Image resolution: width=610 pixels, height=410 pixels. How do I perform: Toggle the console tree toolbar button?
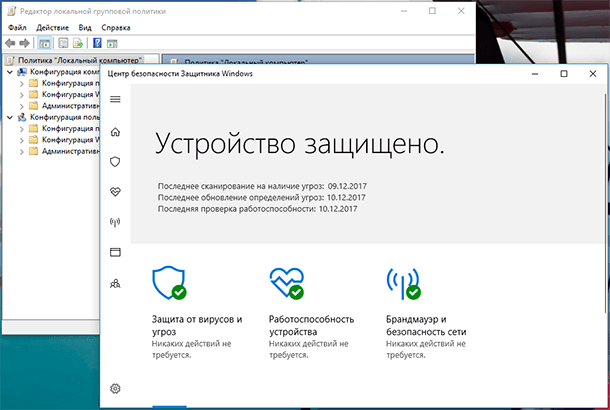[44, 43]
